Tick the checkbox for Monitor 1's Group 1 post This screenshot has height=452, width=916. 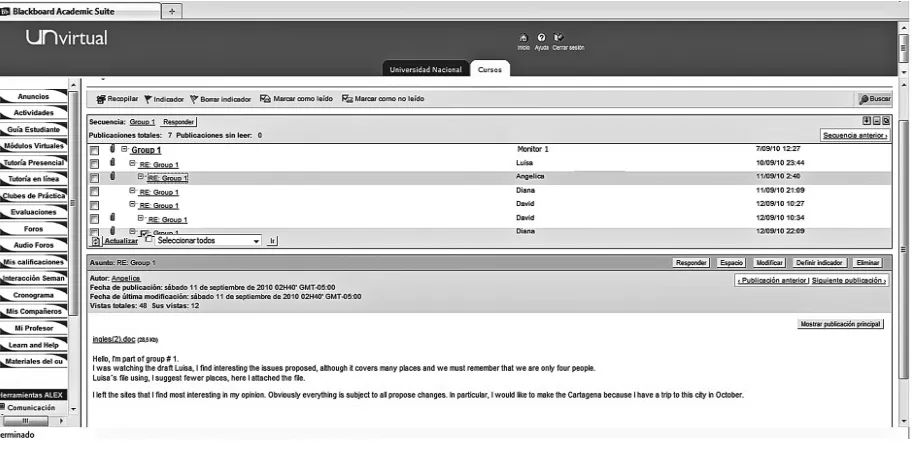click(95, 151)
